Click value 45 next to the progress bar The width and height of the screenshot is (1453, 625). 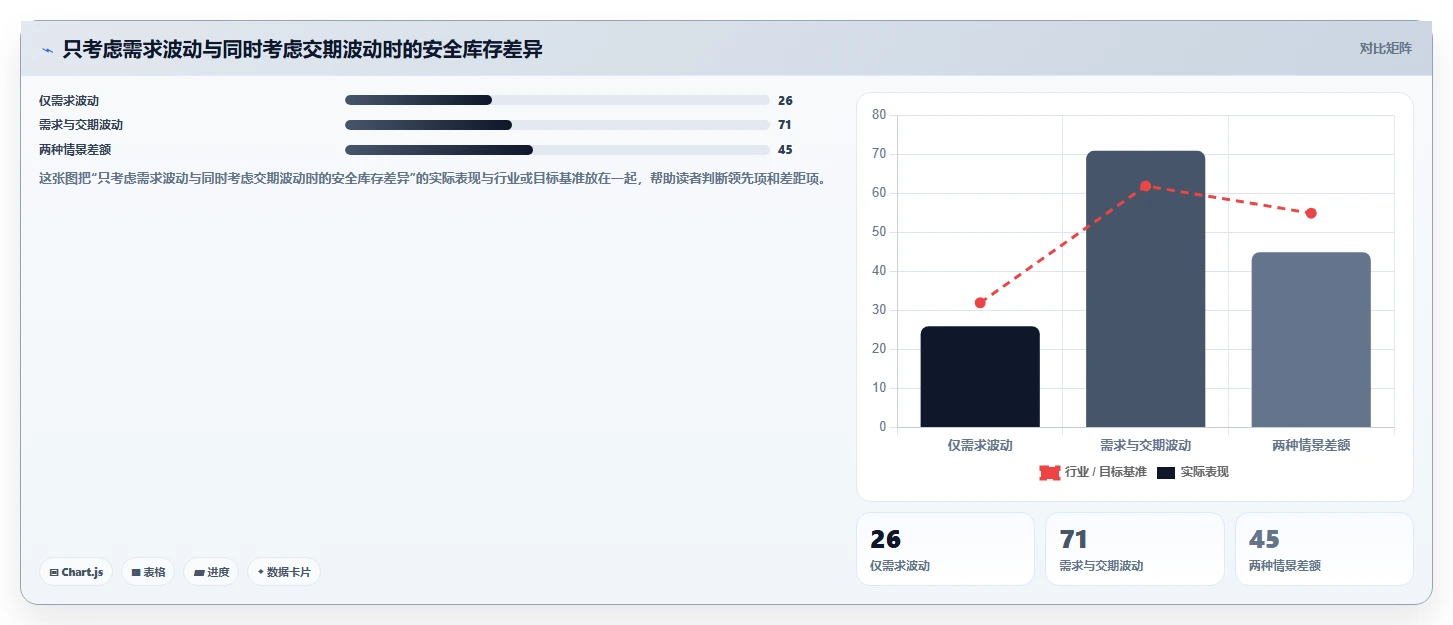[785, 150]
